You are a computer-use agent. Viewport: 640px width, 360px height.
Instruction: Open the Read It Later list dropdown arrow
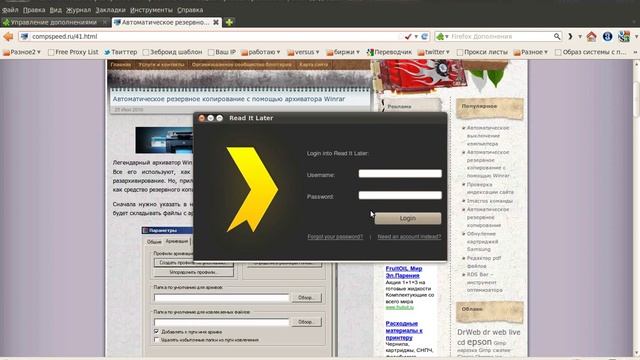[x=416, y=37]
